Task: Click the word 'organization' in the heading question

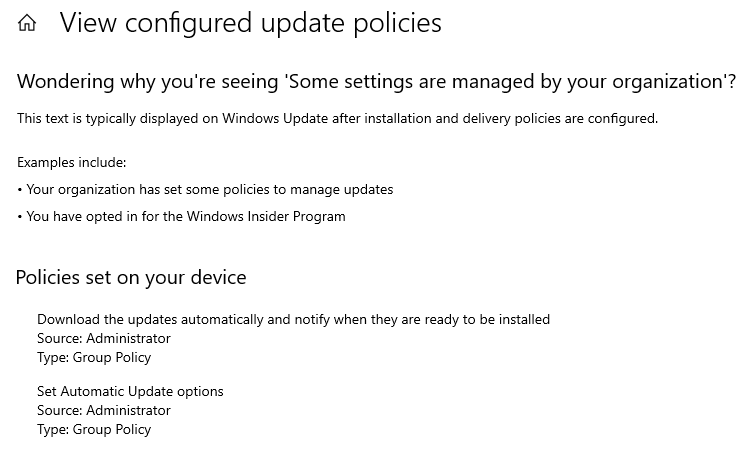Action: coord(667,82)
